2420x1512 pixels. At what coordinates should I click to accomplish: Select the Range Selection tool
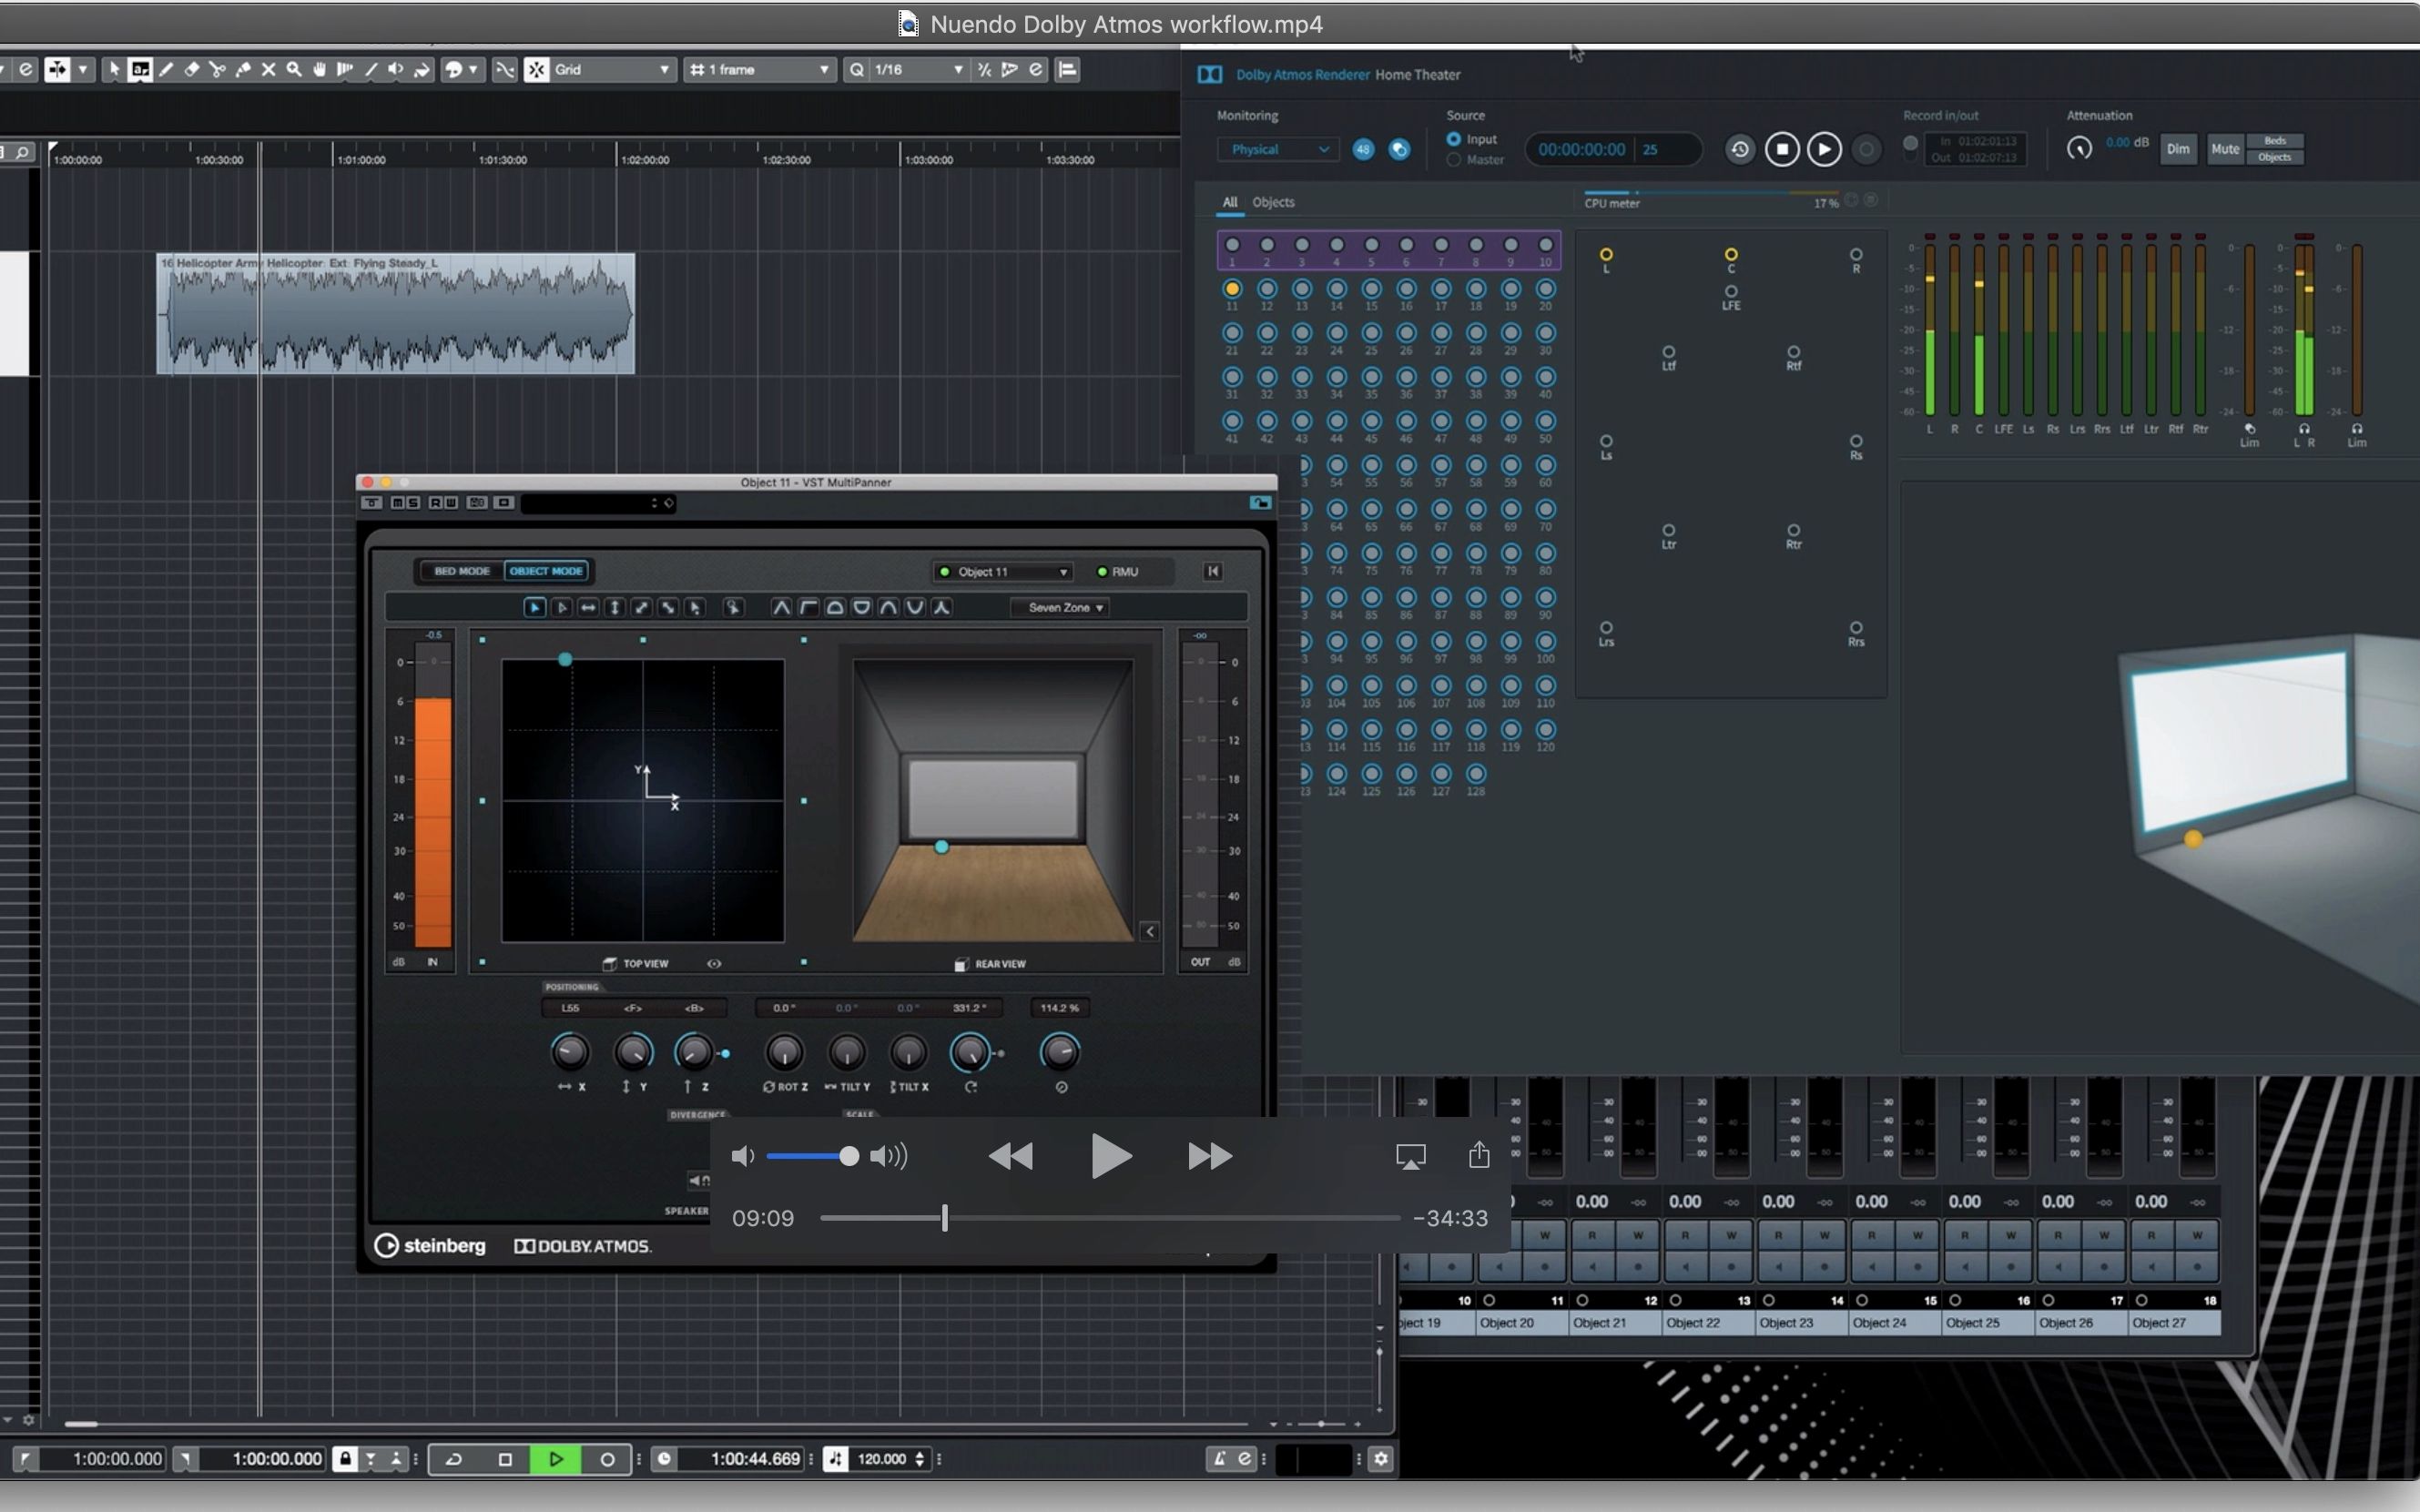pos(140,69)
